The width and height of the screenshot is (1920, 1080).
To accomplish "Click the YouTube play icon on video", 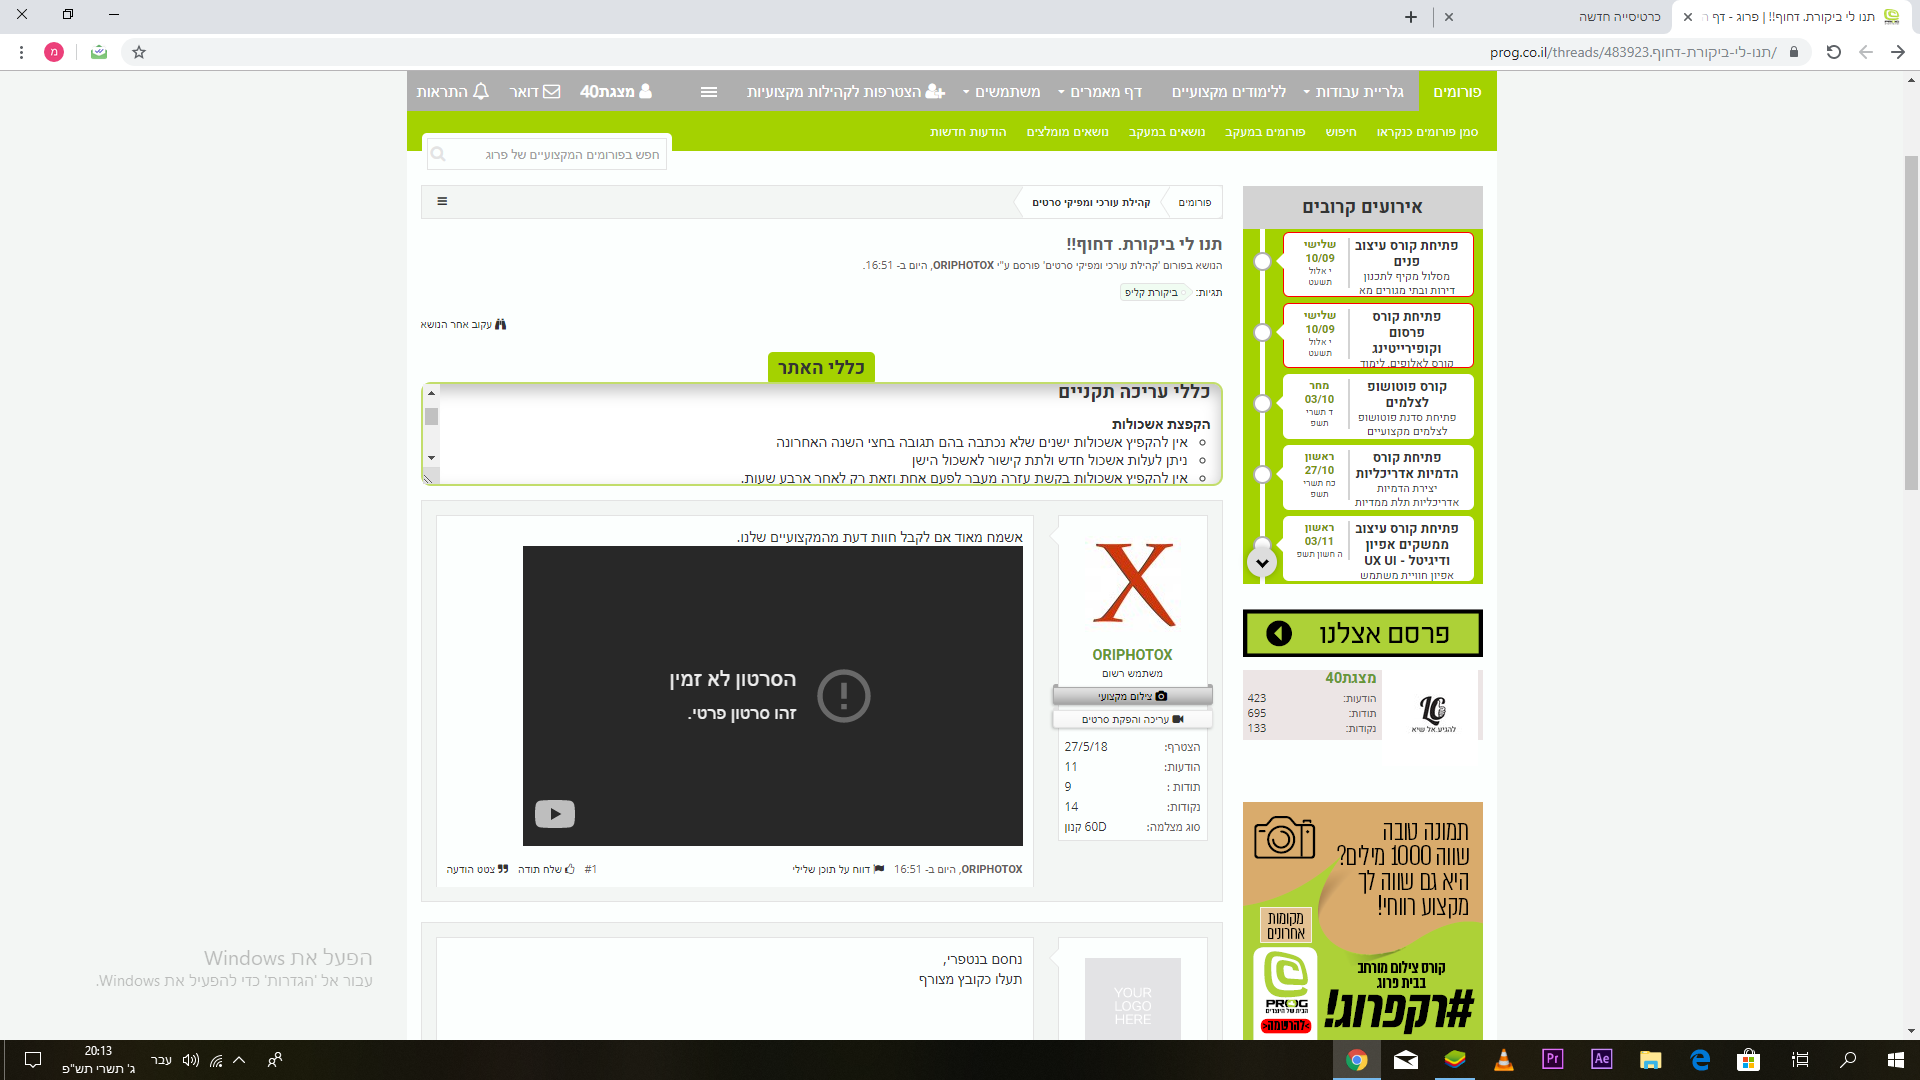I will point(554,814).
